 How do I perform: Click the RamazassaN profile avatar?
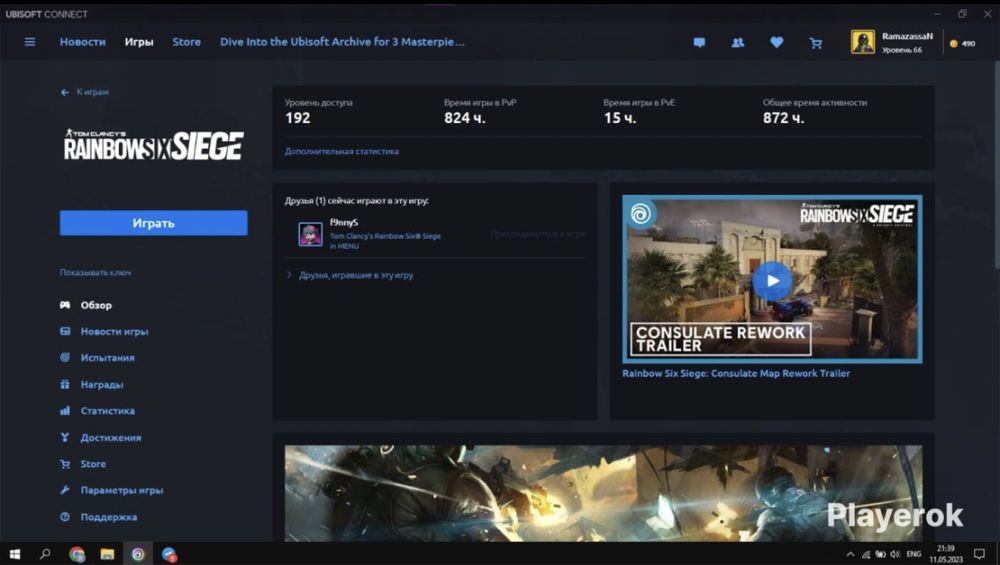click(863, 42)
